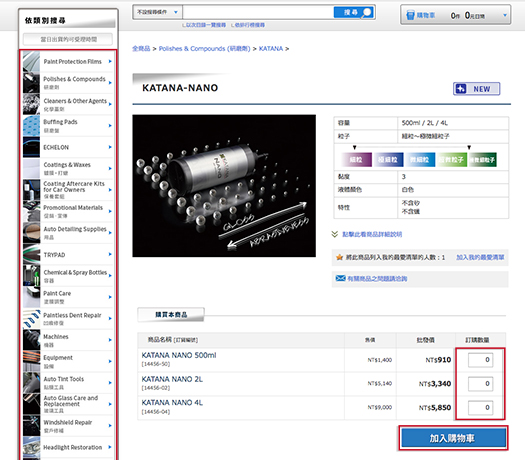The width and height of the screenshot is (525, 460).
Task: Click the button under the category search heading
Action: [68, 39]
